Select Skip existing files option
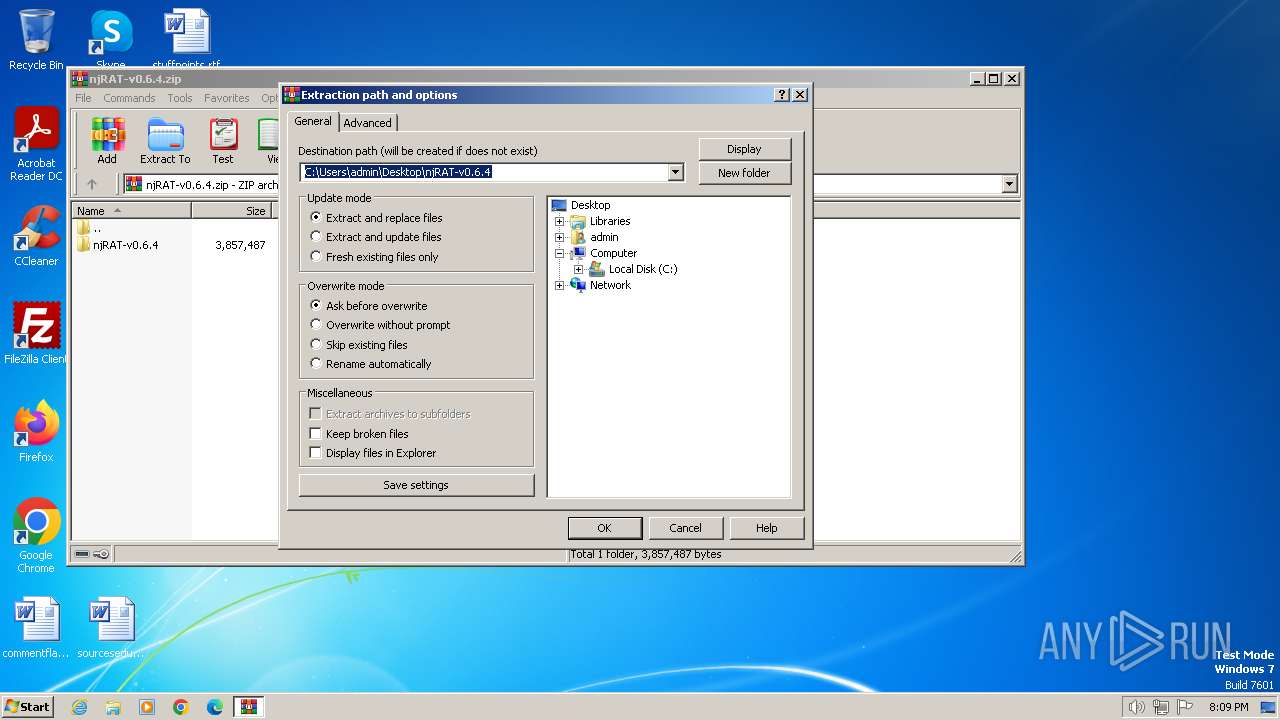 pyautogui.click(x=316, y=345)
